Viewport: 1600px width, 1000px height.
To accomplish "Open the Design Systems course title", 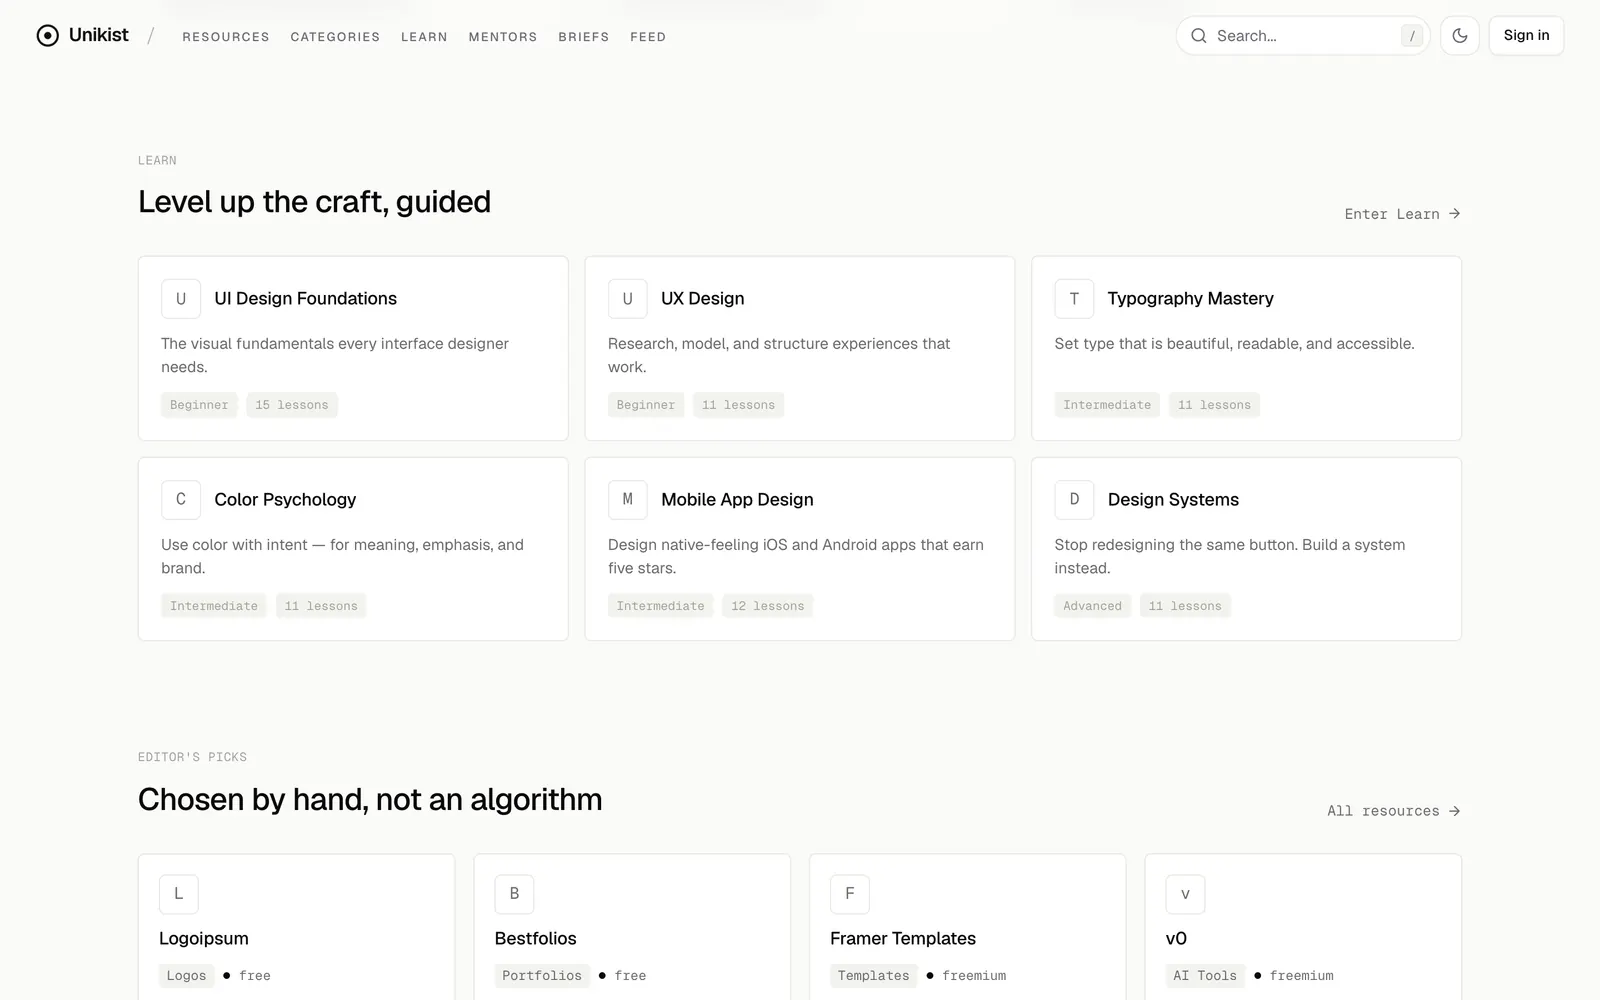I will [x=1173, y=500].
